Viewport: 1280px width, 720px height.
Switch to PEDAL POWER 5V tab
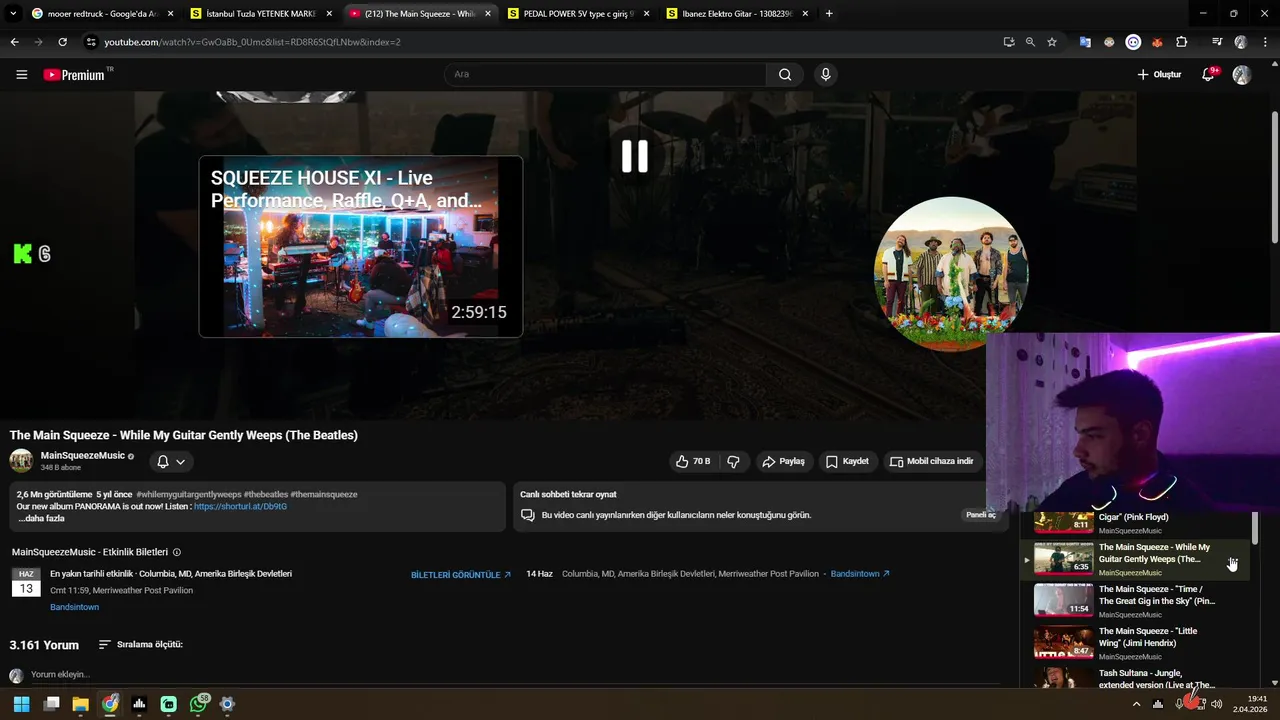[x=577, y=14]
